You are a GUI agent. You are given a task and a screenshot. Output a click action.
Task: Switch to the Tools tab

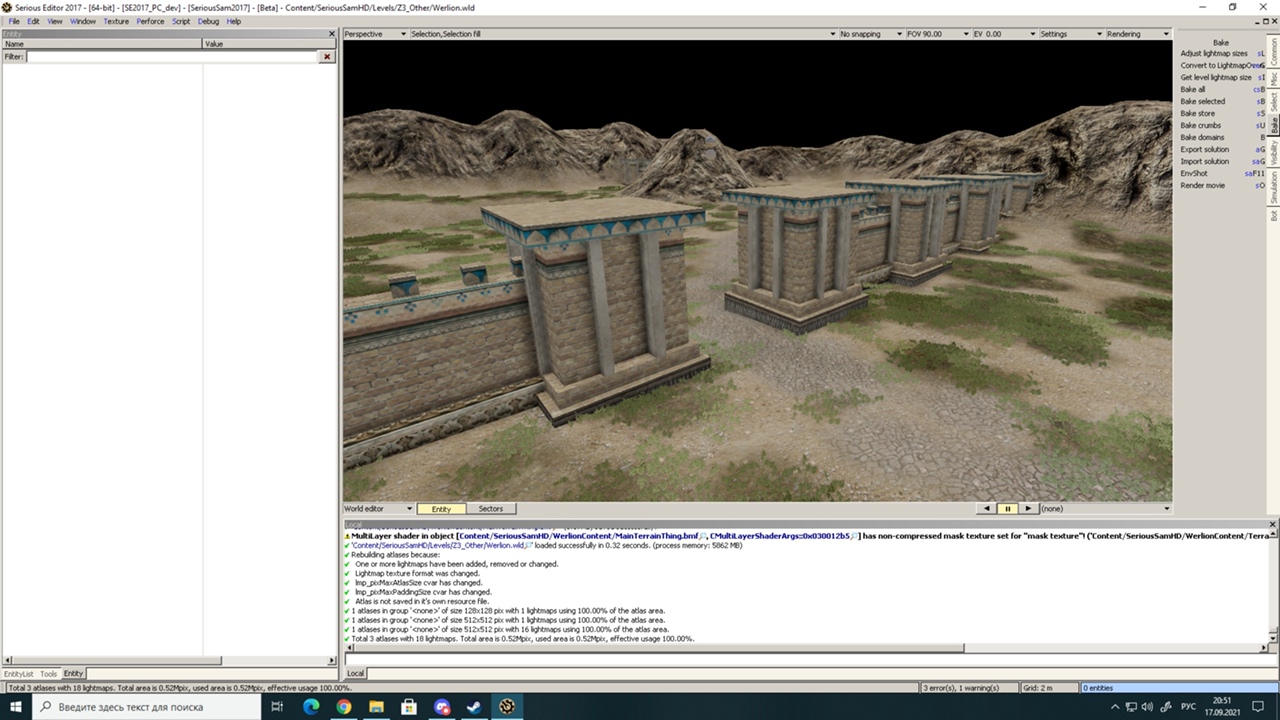[x=48, y=674]
